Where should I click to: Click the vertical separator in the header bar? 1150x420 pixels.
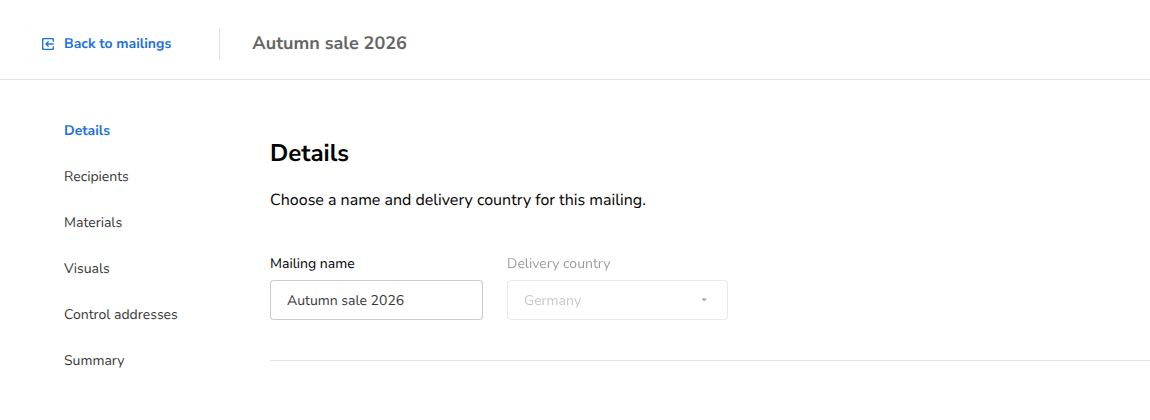tap(219, 44)
